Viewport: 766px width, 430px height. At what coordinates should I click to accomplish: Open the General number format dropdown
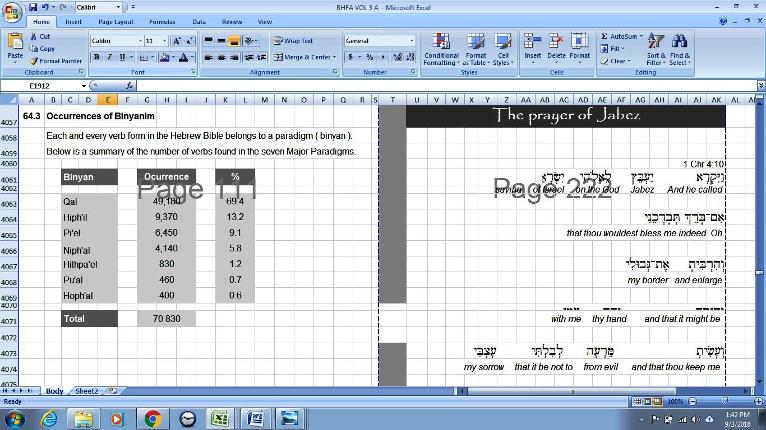pyautogui.click(x=411, y=41)
